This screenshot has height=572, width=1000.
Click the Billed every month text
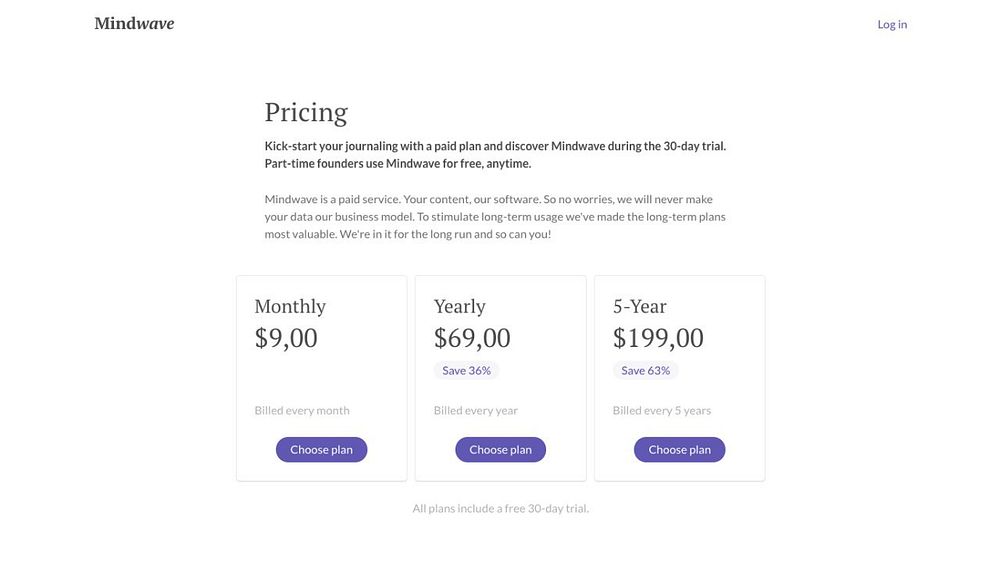(302, 410)
